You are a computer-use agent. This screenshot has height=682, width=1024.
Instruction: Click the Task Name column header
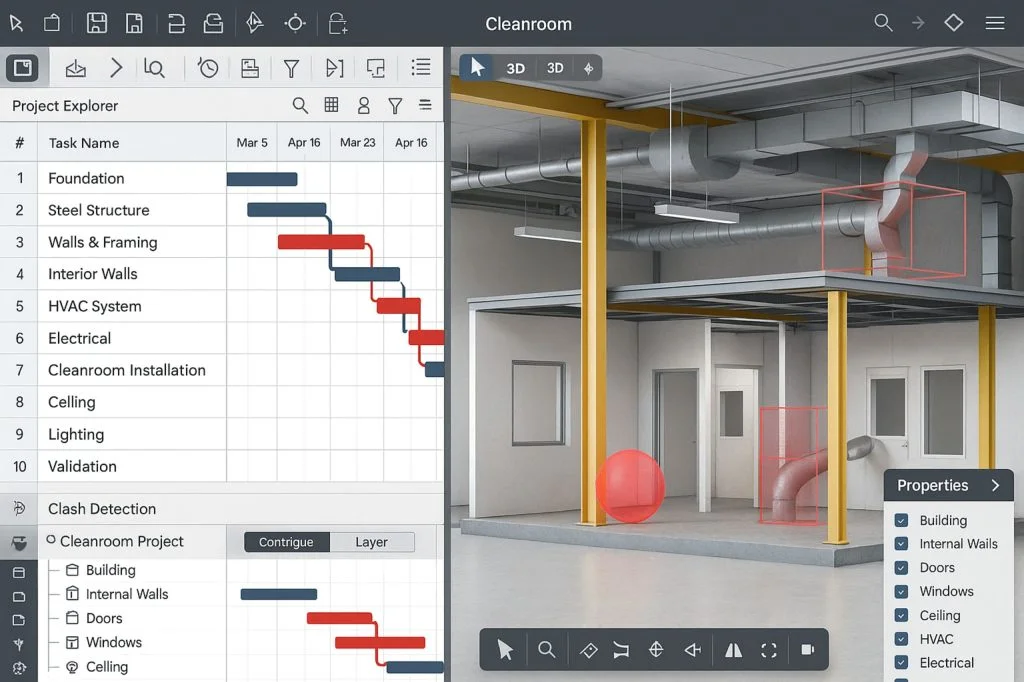point(84,143)
